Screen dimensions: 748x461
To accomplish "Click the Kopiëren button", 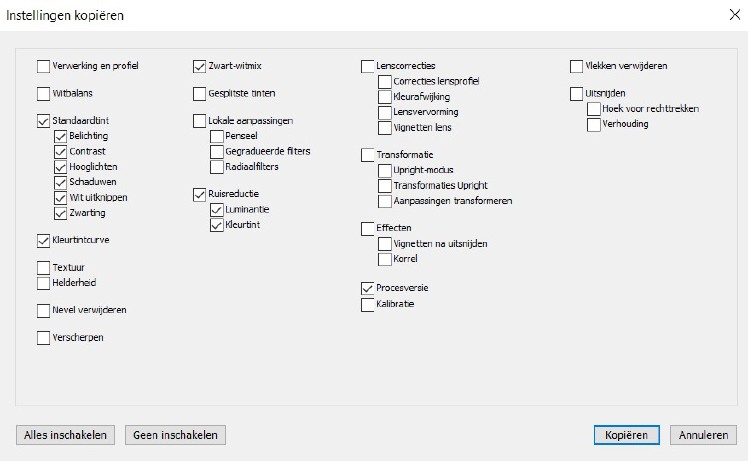I will 626,435.
